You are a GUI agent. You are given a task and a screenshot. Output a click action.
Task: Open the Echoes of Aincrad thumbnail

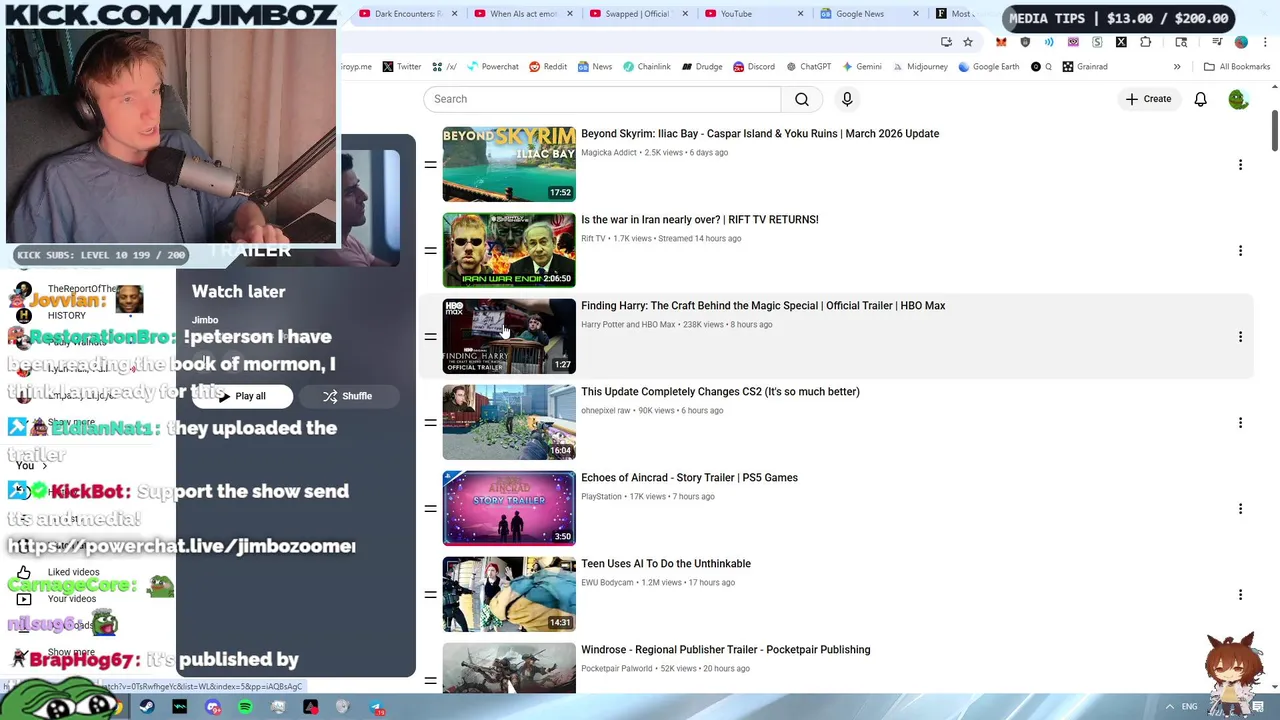coord(509,508)
